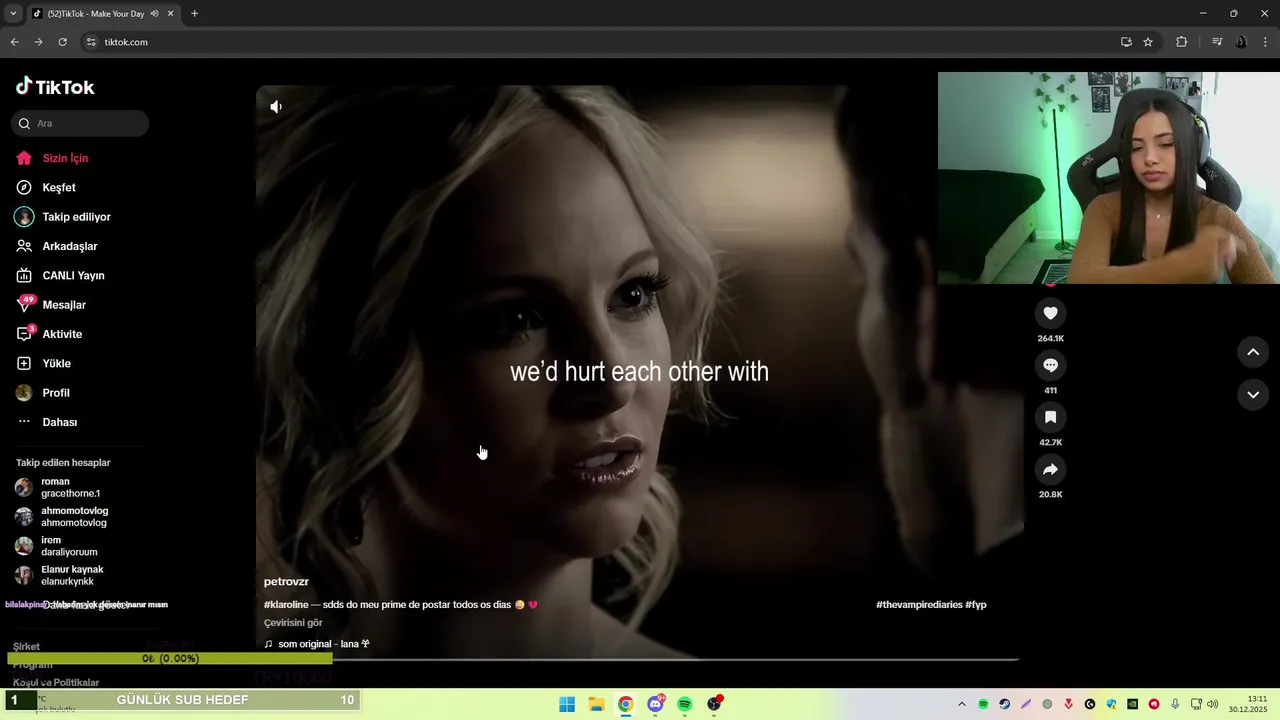Image resolution: width=1280 pixels, height=720 pixels.
Task: Go to previous video with up chevron
Action: (x=1253, y=352)
